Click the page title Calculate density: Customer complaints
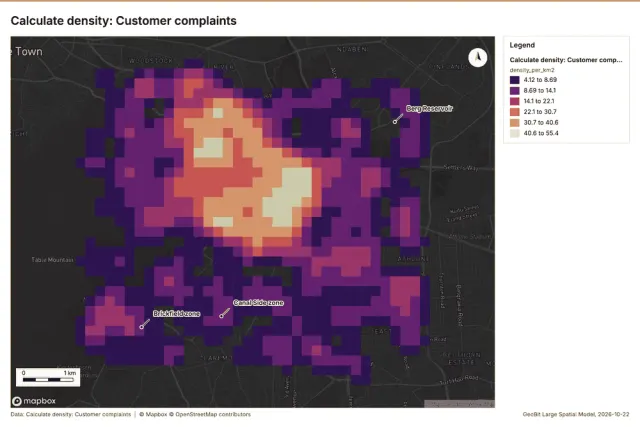 point(124,21)
